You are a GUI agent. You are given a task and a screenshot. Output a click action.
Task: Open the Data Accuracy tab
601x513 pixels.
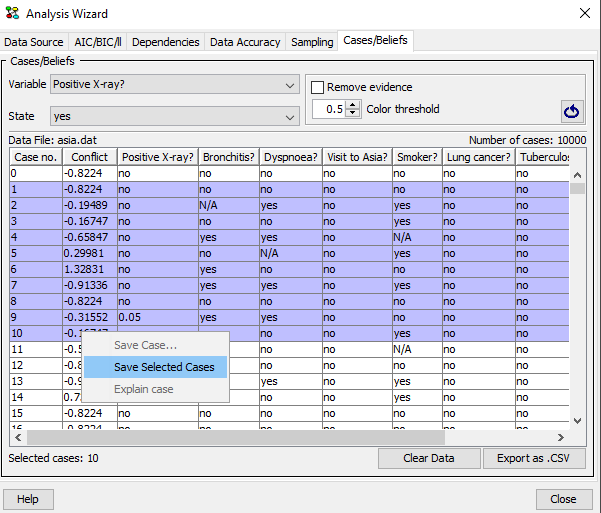pos(245,42)
